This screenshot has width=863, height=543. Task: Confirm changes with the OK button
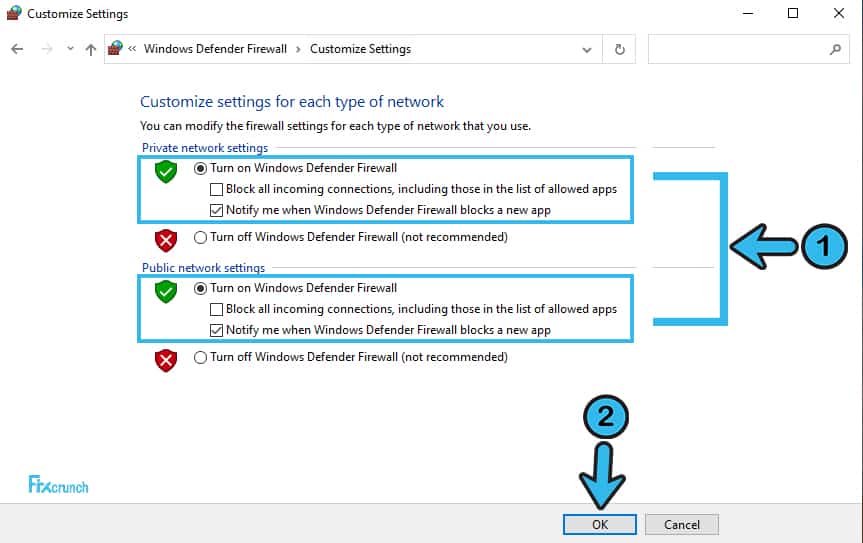[x=600, y=524]
